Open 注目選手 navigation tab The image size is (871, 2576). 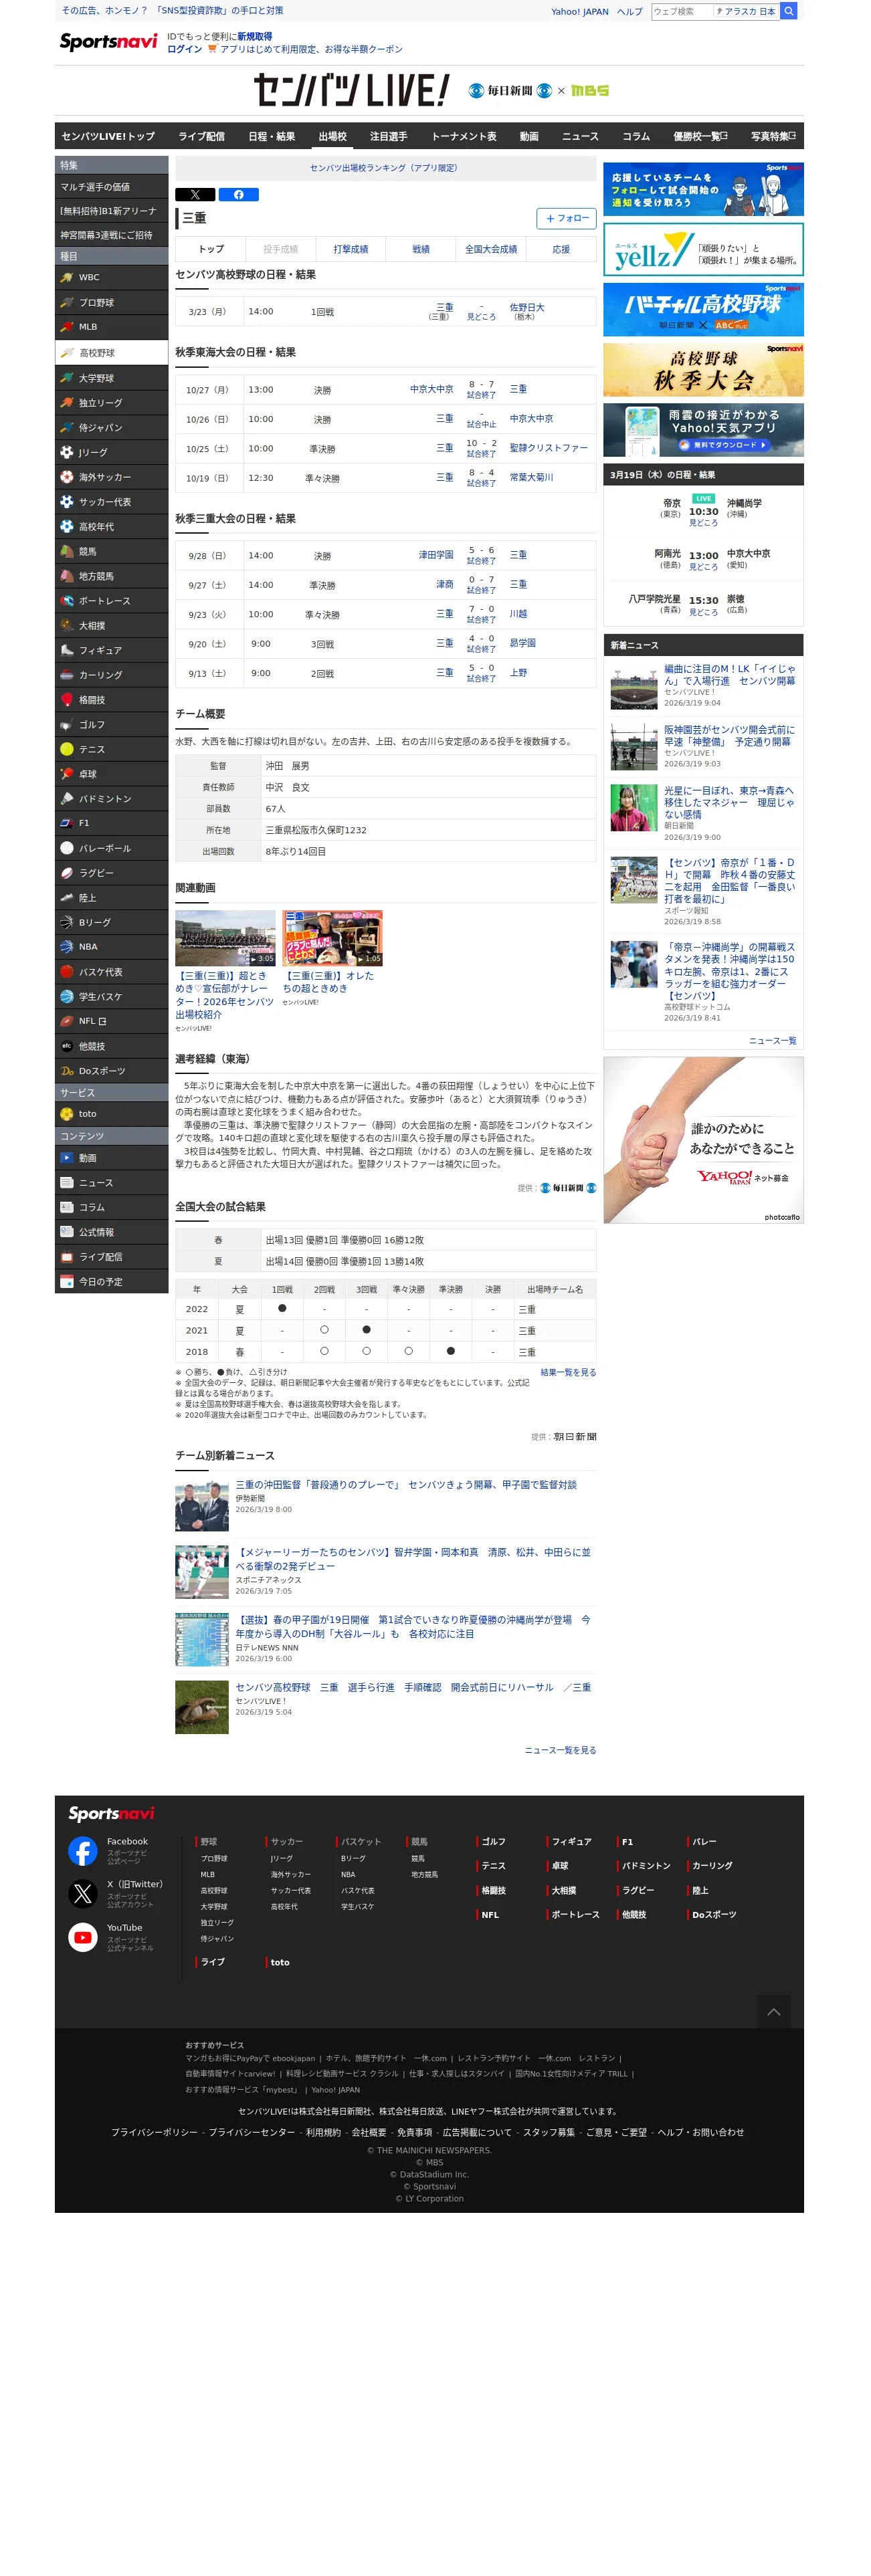click(x=388, y=136)
